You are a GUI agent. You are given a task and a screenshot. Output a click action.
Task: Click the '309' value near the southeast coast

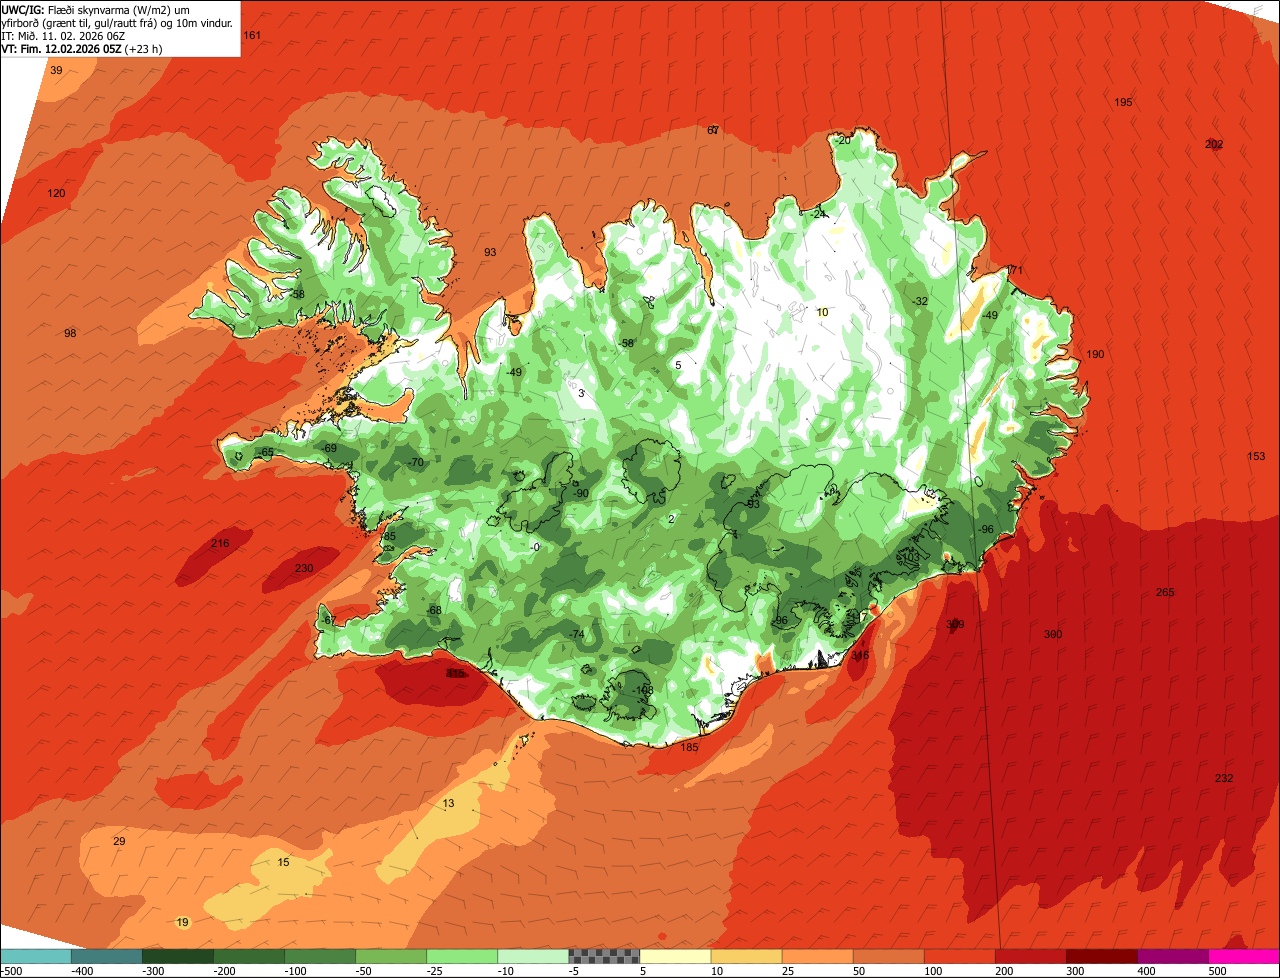(955, 625)
